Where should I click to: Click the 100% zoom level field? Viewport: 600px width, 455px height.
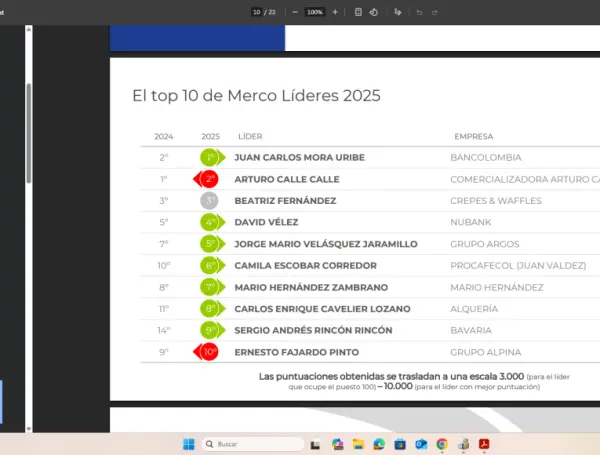tap(315, 12)
